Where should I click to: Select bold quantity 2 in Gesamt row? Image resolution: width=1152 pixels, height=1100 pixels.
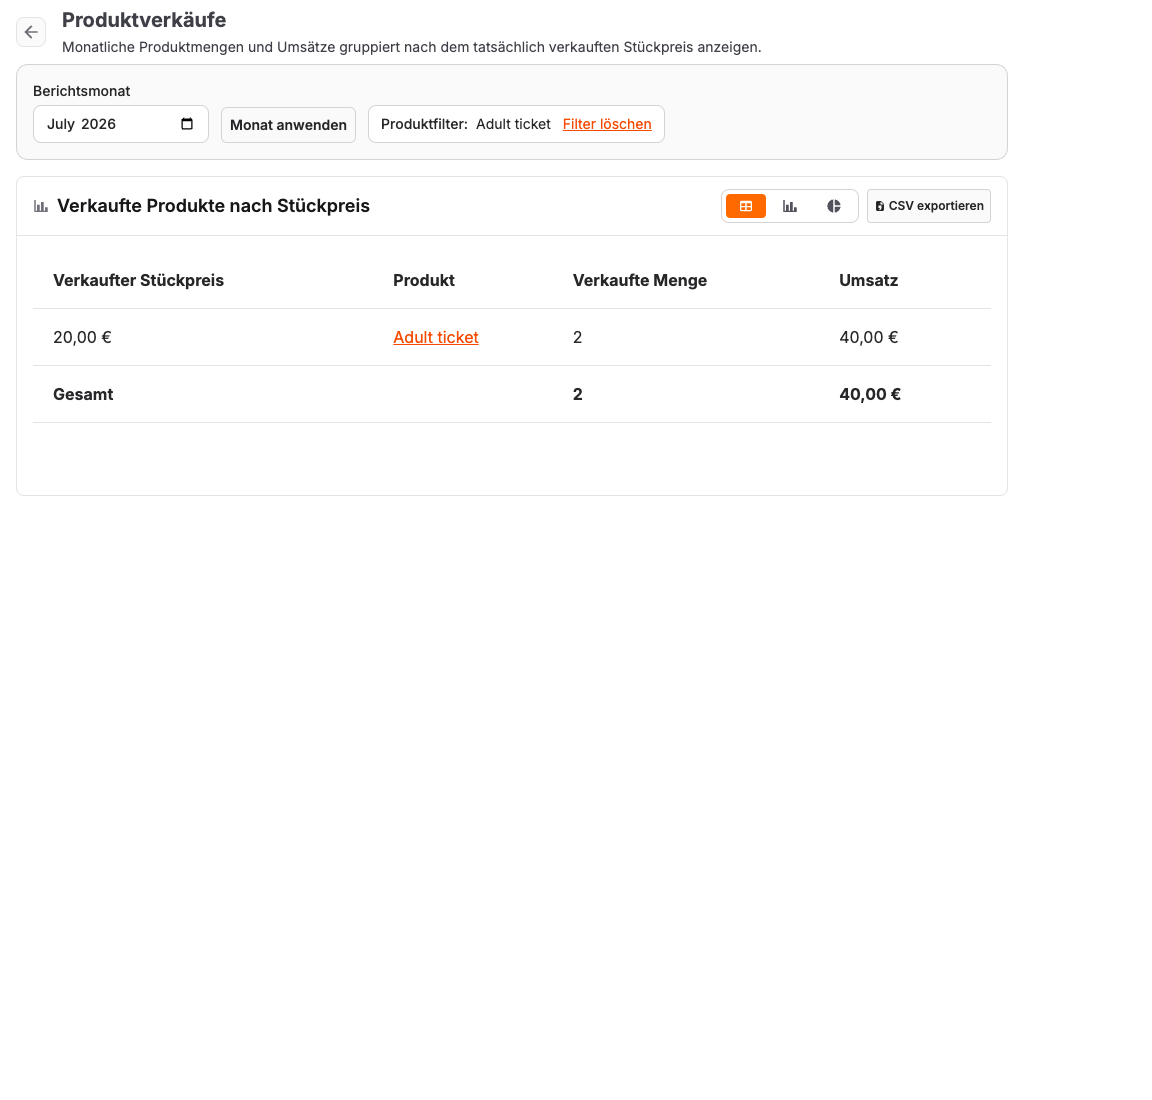coord(577,395)
